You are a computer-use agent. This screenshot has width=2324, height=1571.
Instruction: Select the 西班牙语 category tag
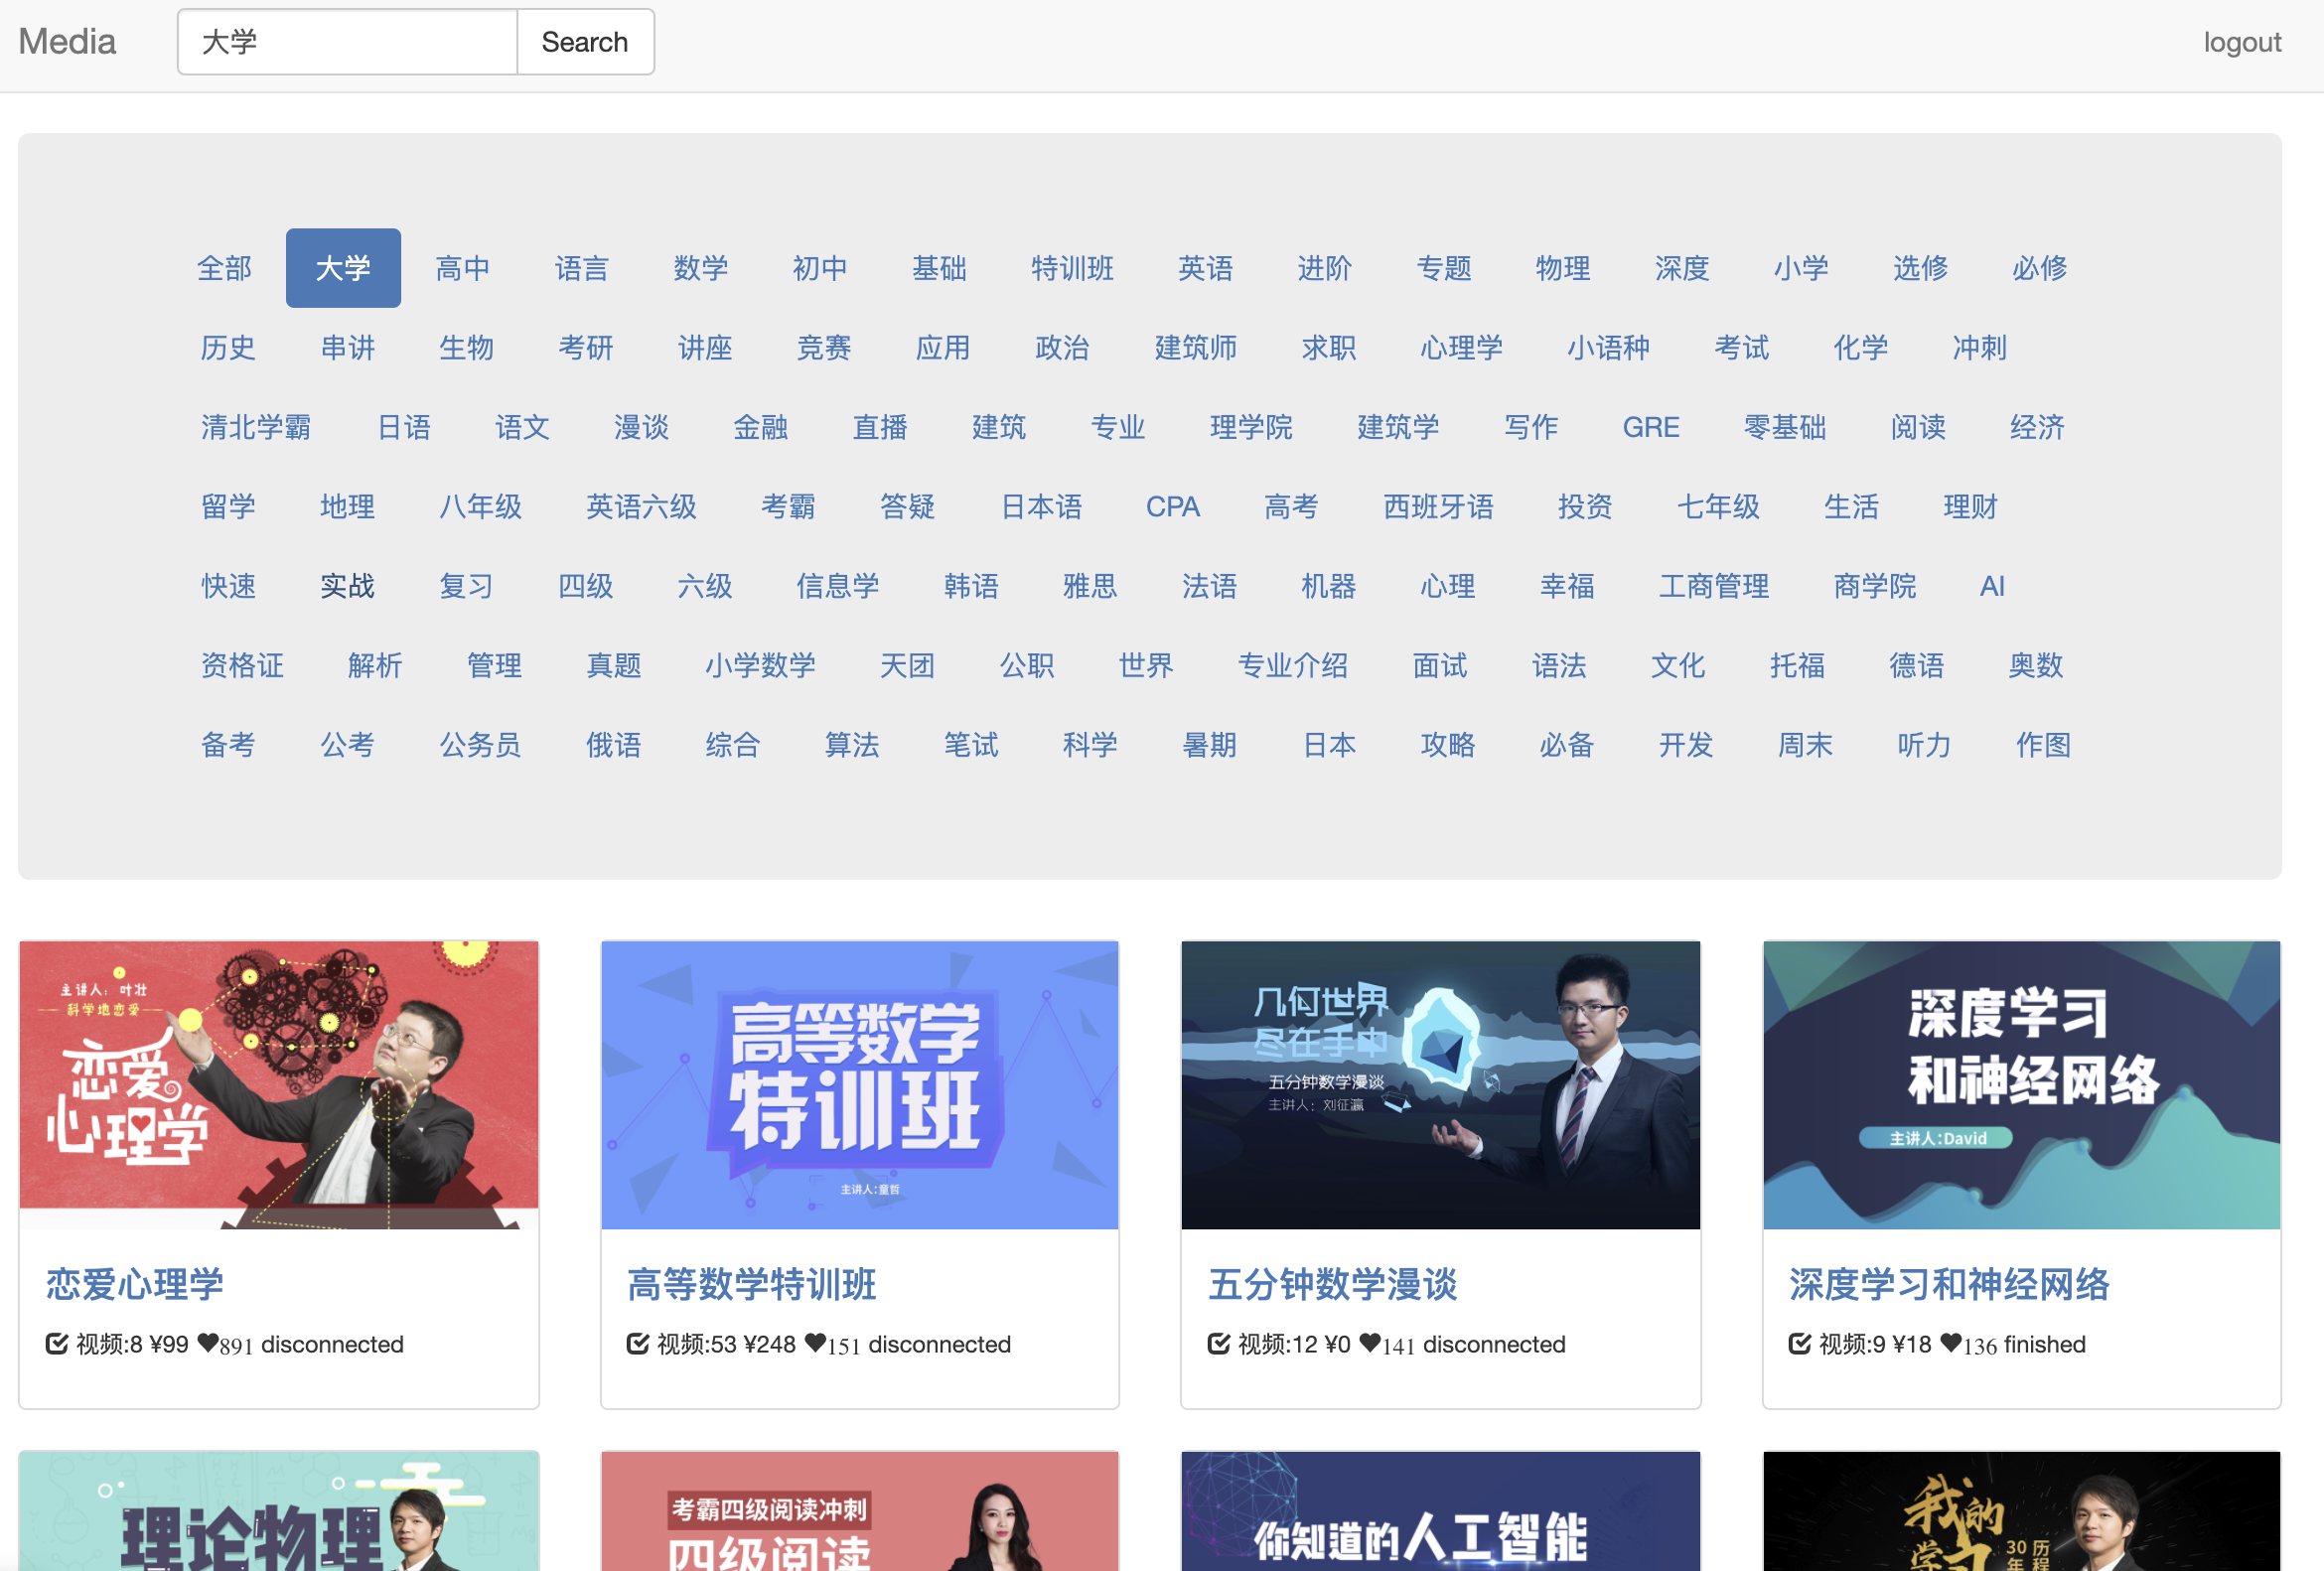tap(1438, 507)
